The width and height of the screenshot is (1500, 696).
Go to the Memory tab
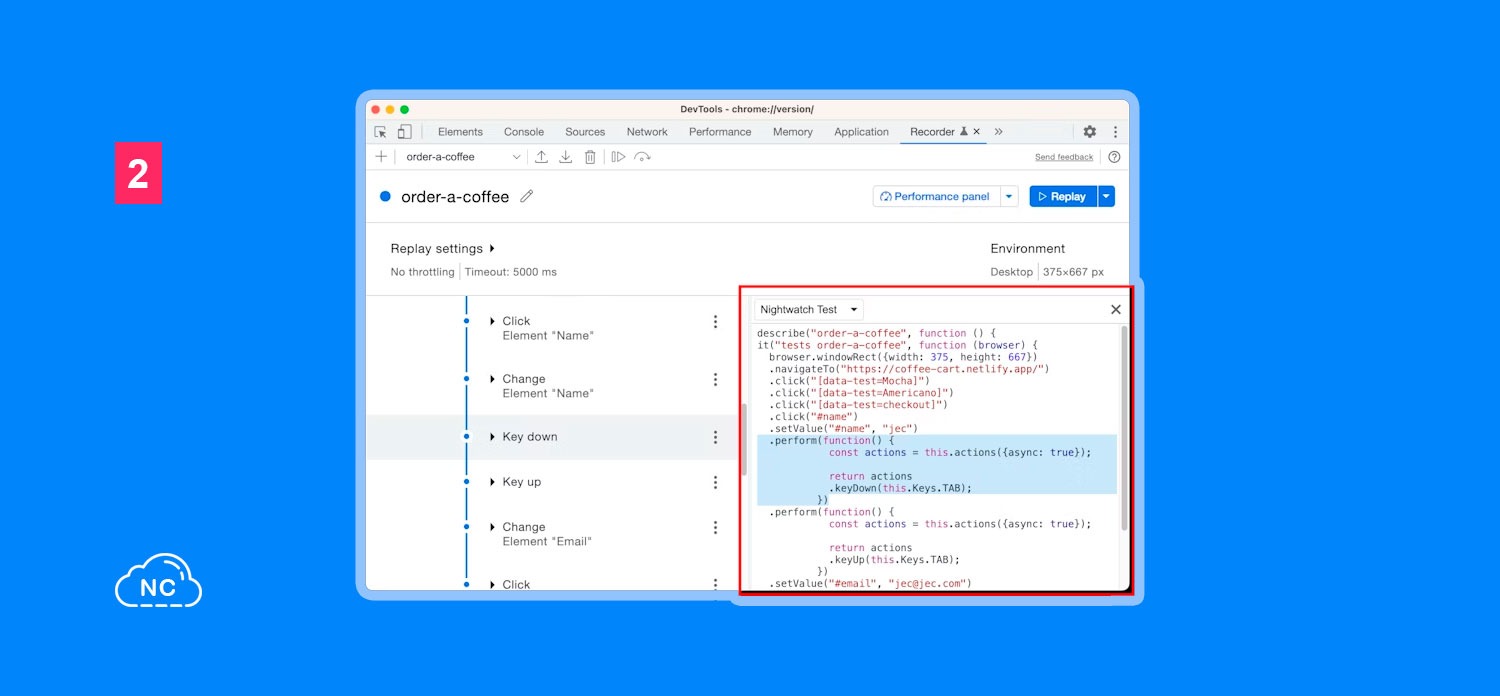tap(793, 132)
